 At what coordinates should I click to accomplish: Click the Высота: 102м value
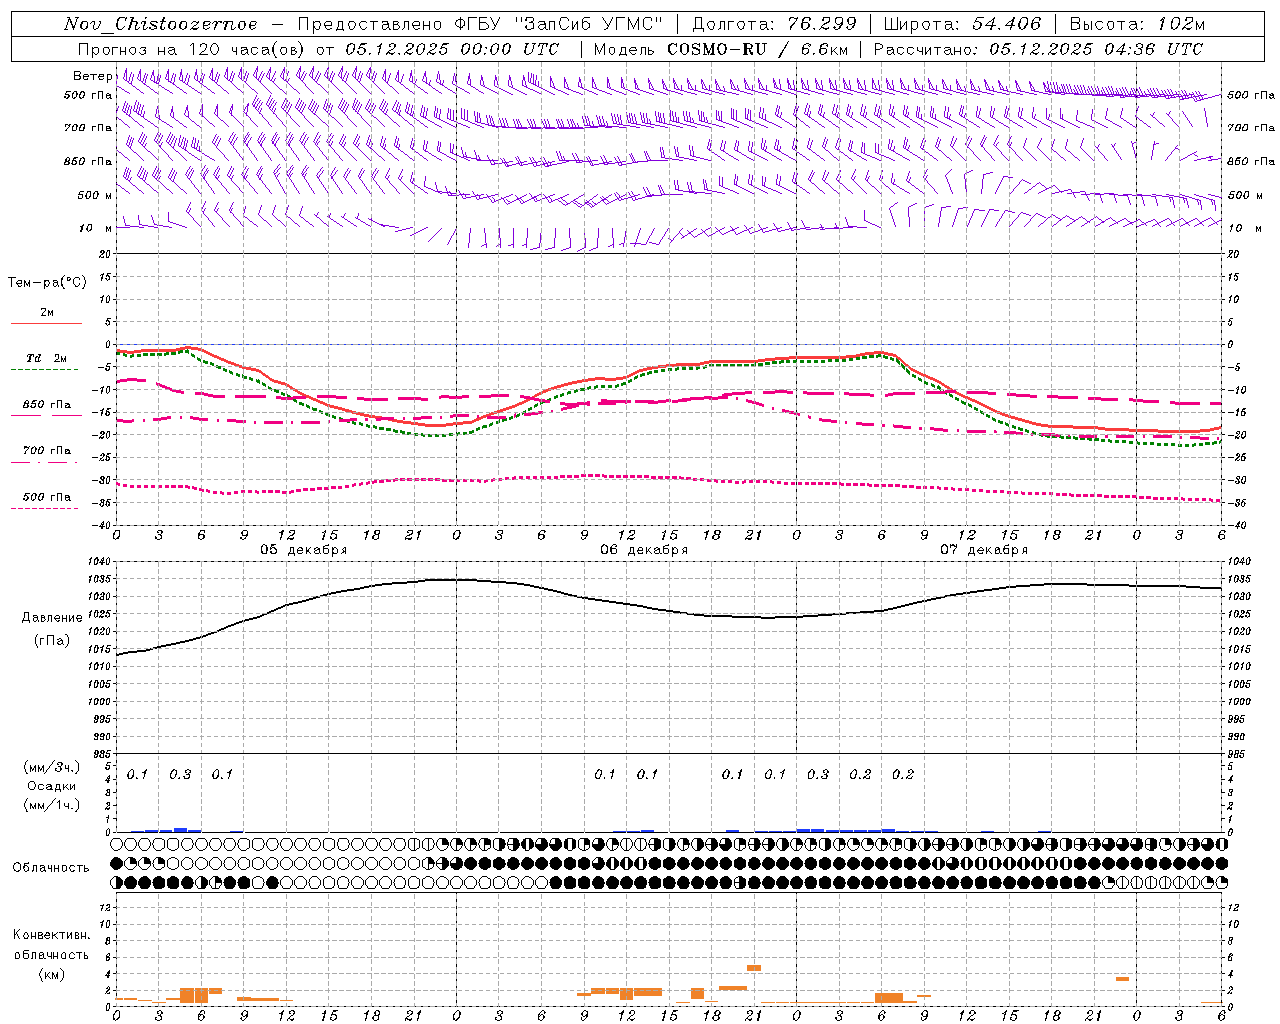[x=1137, y=24]
